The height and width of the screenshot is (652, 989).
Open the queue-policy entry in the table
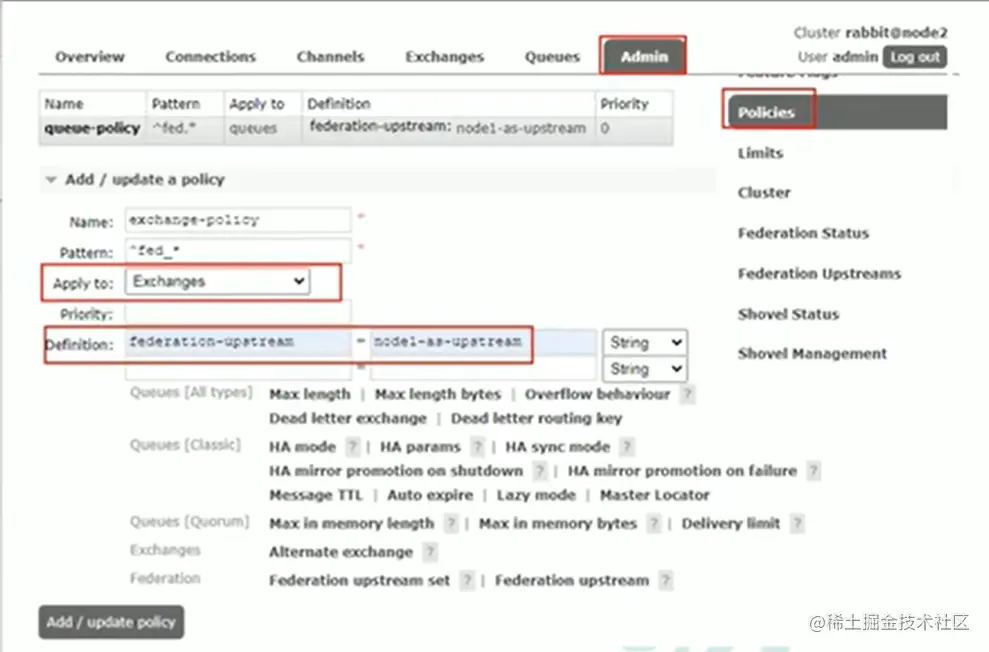92,129
